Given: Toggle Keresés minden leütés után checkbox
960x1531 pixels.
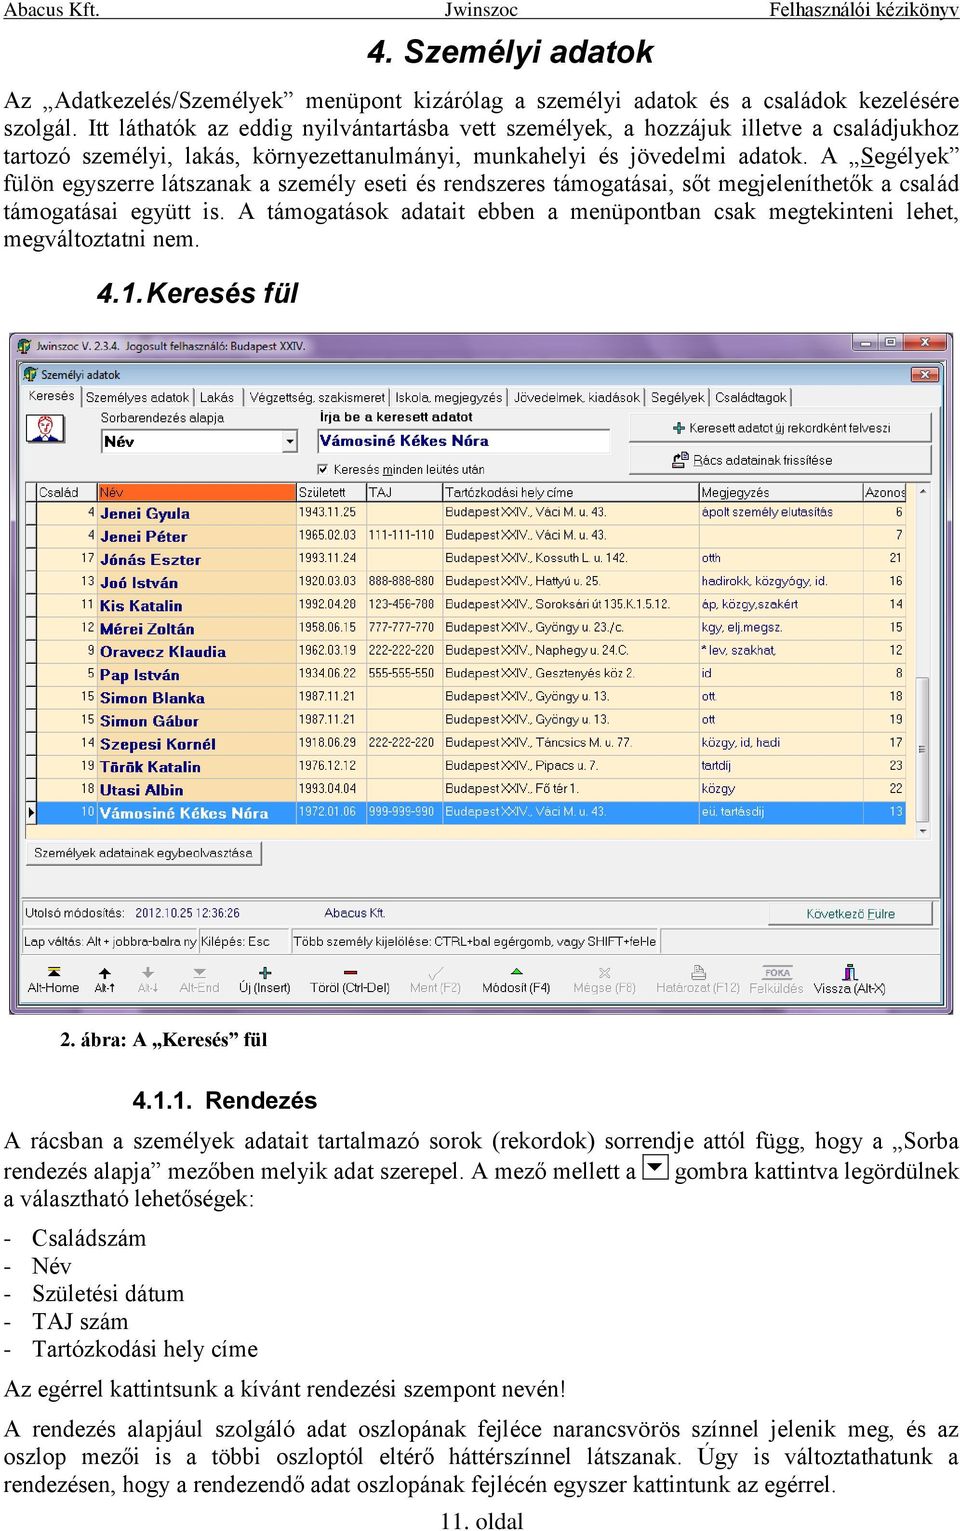Looking at the screenshot, I should 323,469.
